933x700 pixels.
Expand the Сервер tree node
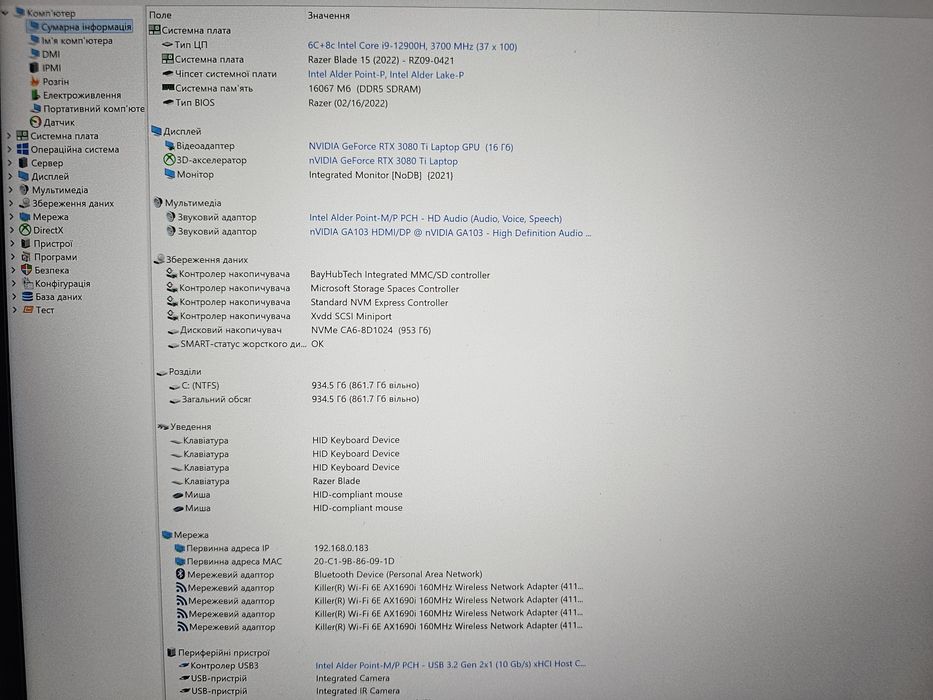tap(10, 162)
